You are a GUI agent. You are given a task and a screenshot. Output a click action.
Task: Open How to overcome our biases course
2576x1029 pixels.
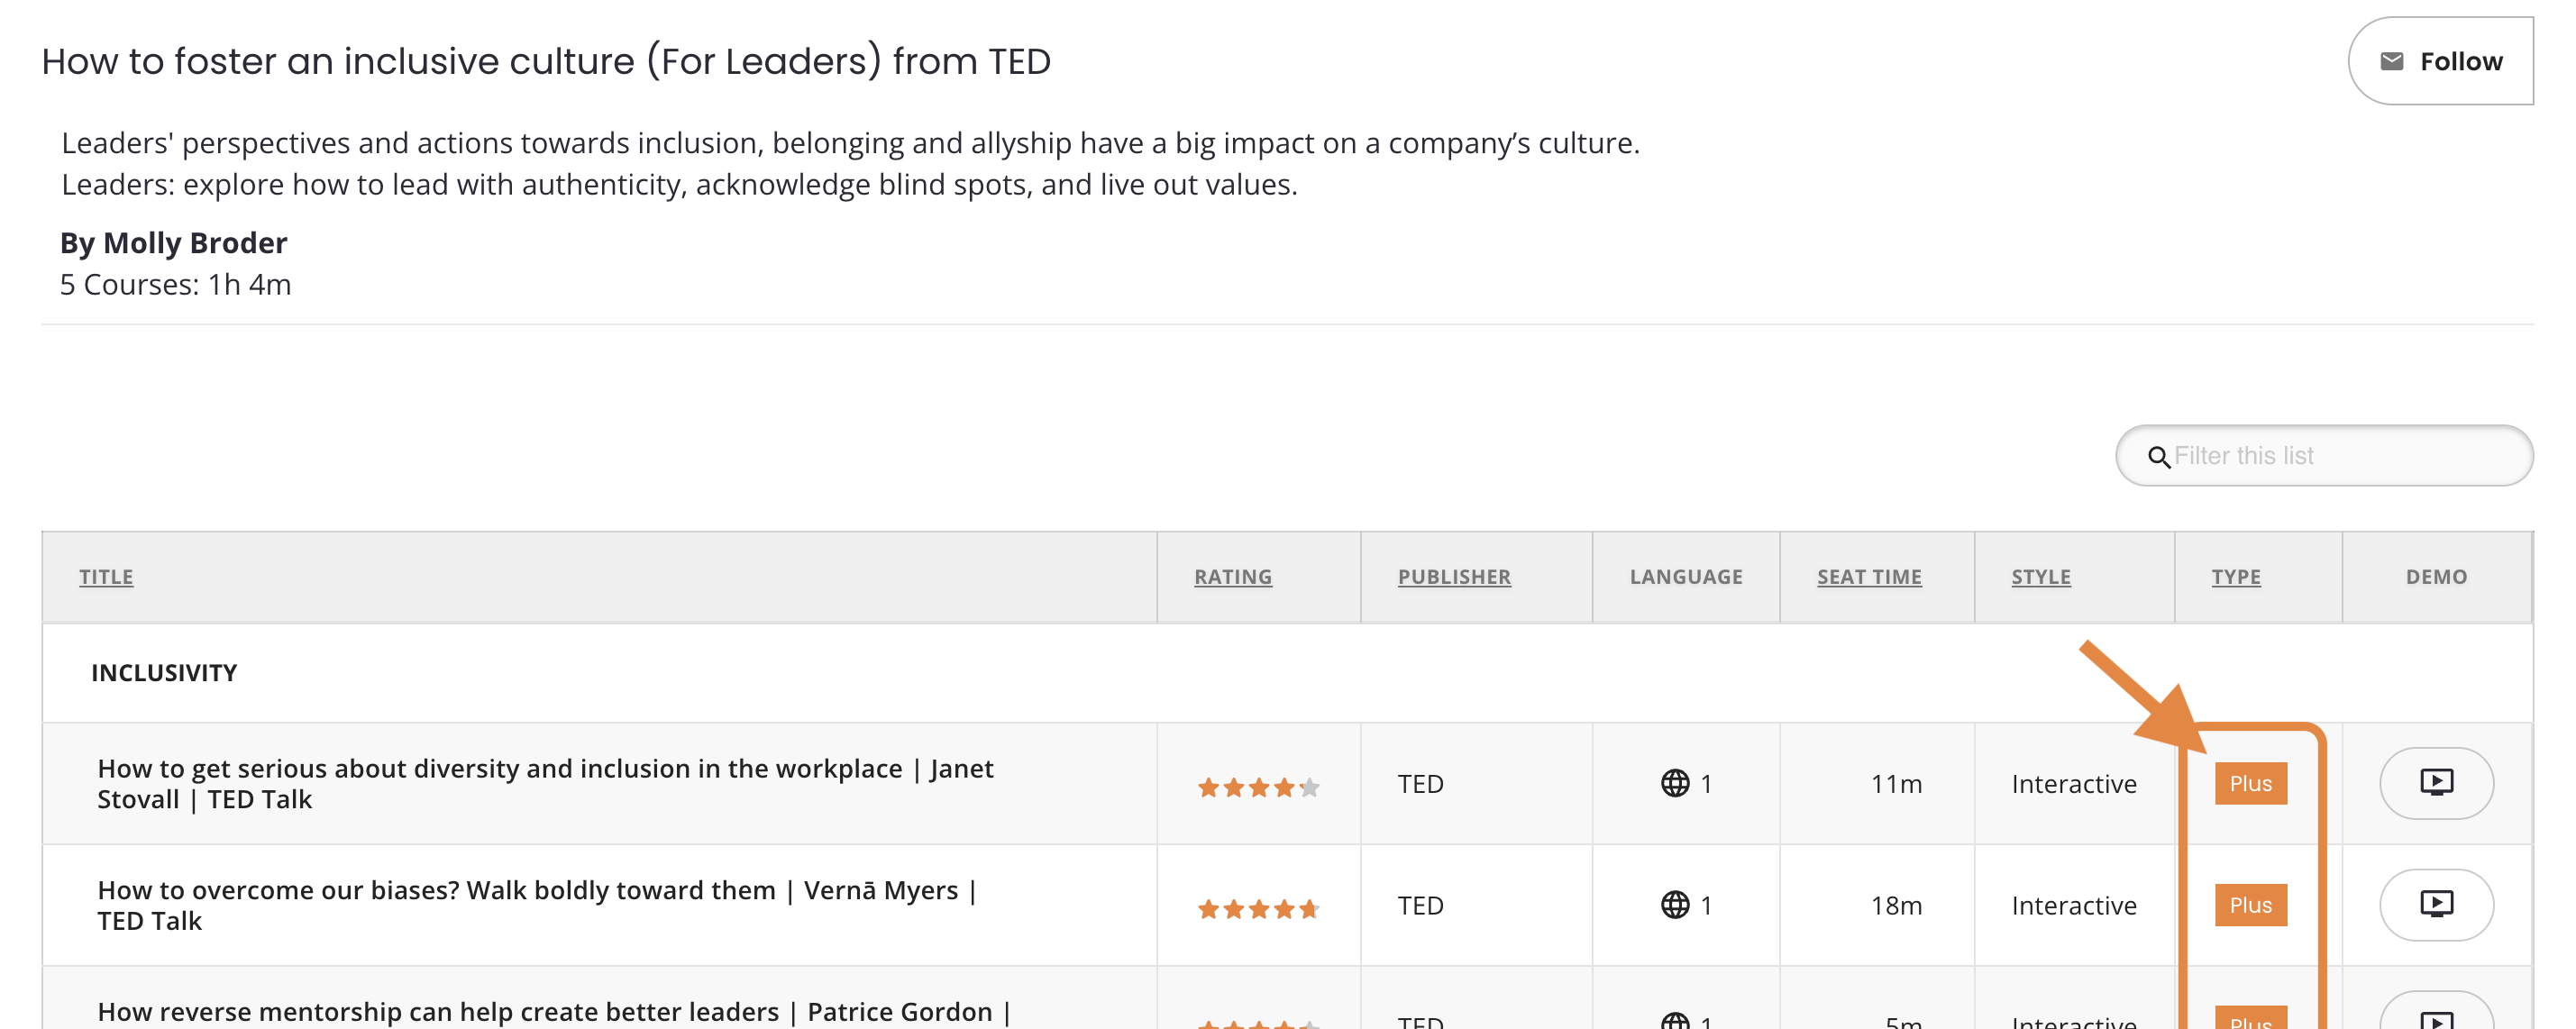click(x=537, y=905)
